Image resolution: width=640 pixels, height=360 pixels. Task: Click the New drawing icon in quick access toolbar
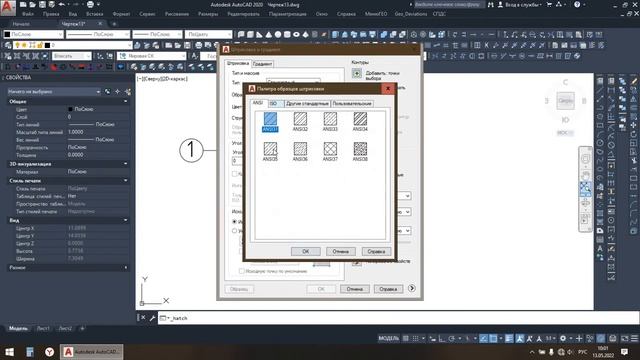(x=23, y=4)
